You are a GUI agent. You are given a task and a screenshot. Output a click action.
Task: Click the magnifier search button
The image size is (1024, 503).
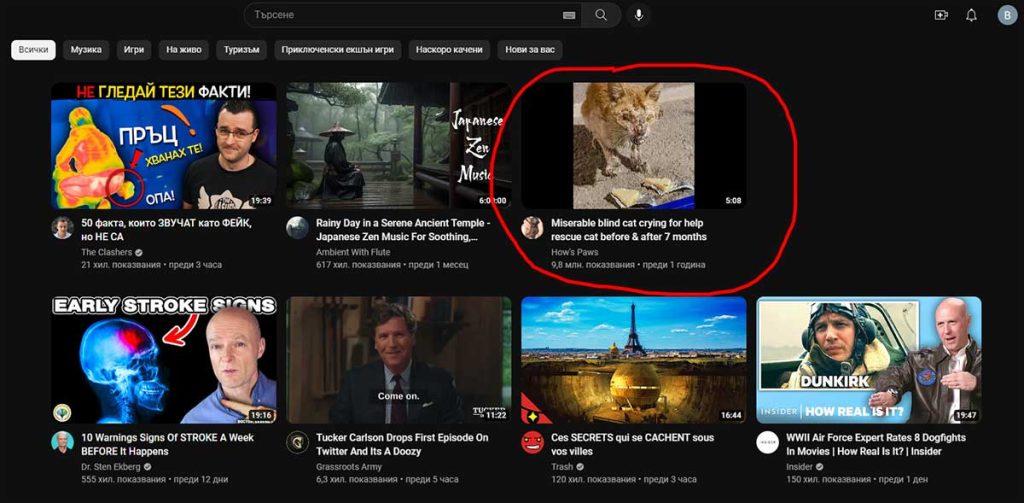(x=601, y=15)
